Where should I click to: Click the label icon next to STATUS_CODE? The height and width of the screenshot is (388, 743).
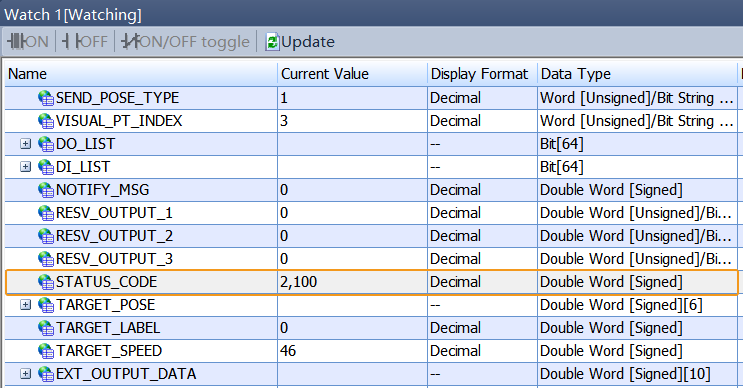pos(46,282)
